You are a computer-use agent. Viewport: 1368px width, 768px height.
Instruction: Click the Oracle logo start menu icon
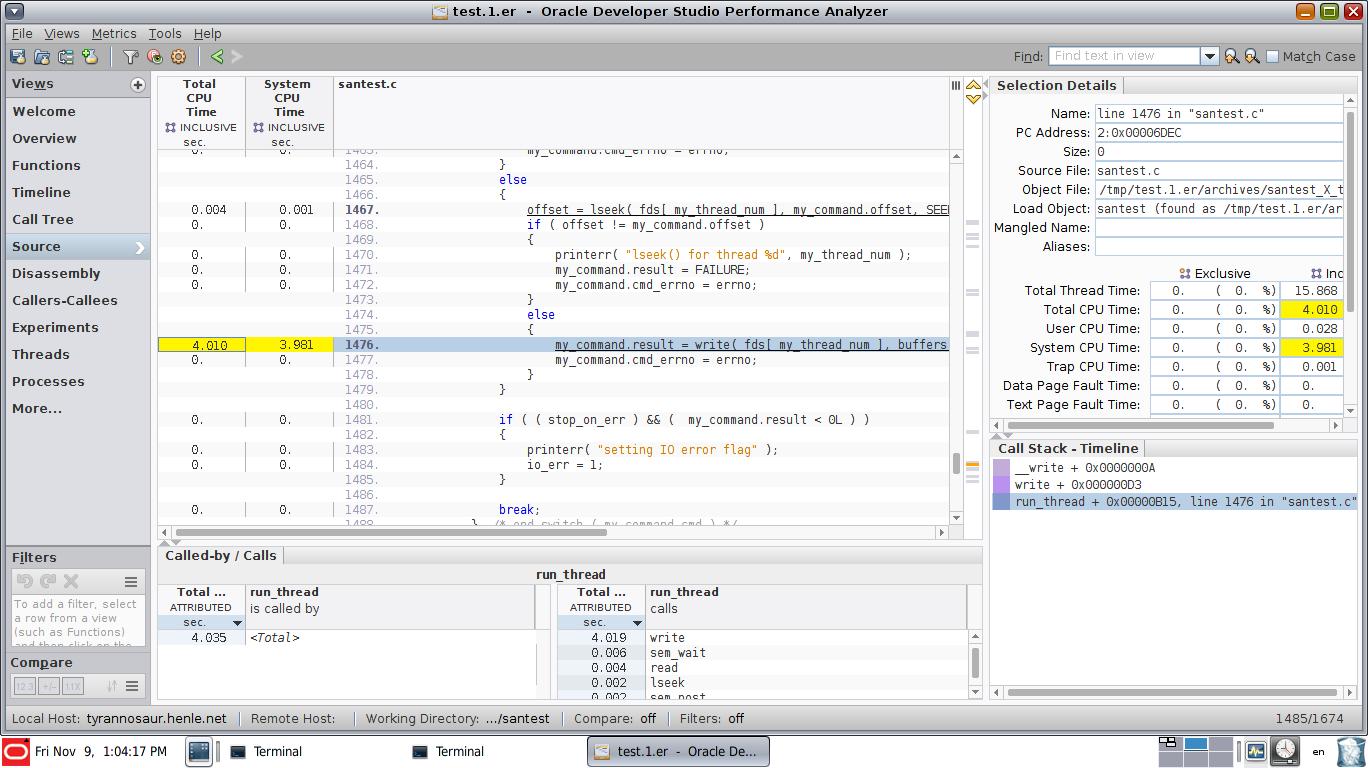tap(16, 751)
